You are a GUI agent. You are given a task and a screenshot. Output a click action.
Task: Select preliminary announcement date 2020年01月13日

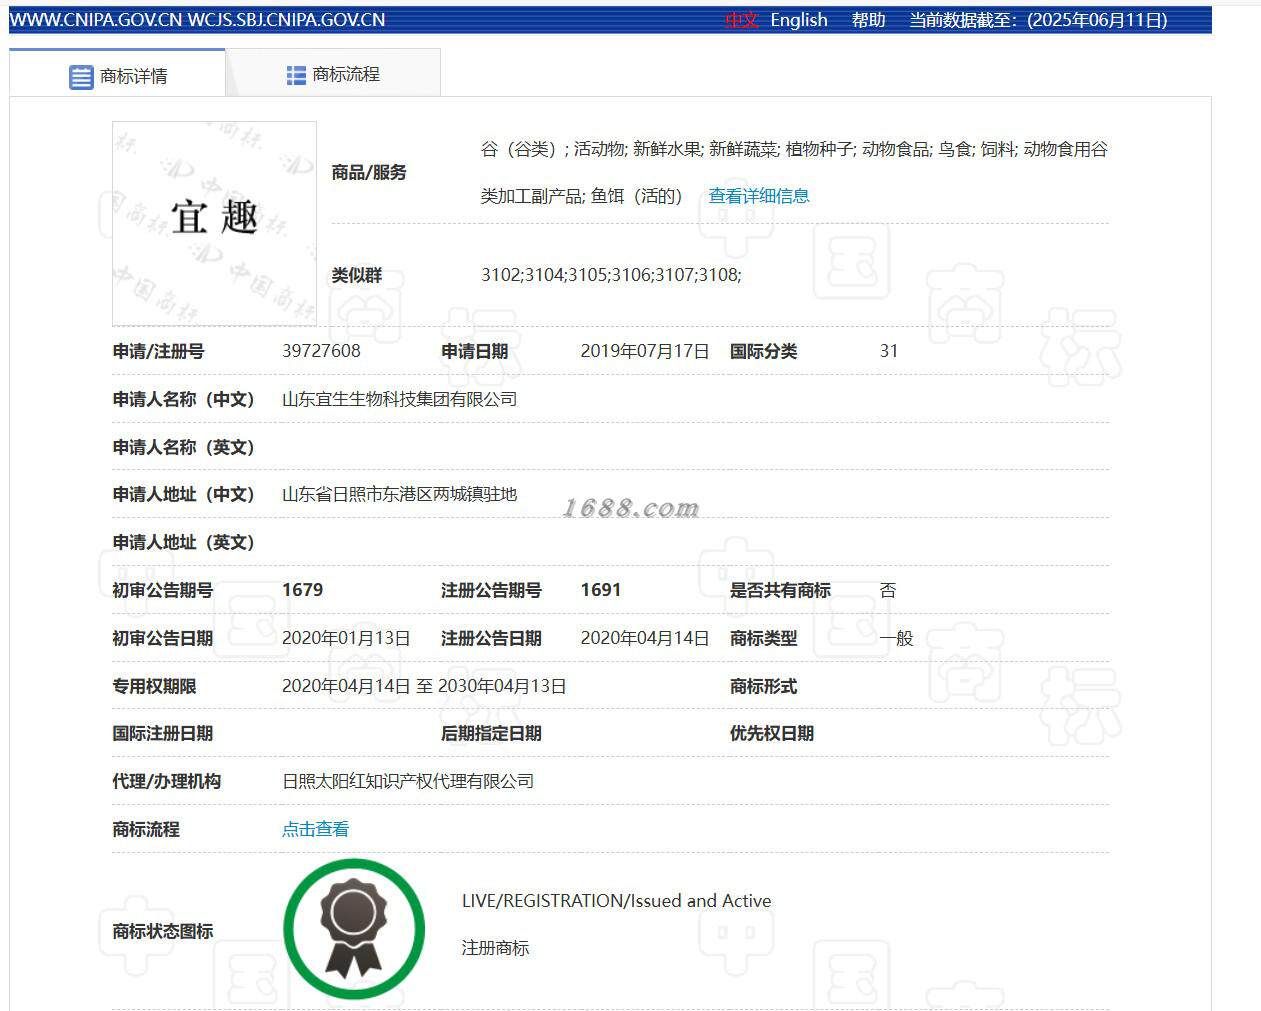pos(346,638)
